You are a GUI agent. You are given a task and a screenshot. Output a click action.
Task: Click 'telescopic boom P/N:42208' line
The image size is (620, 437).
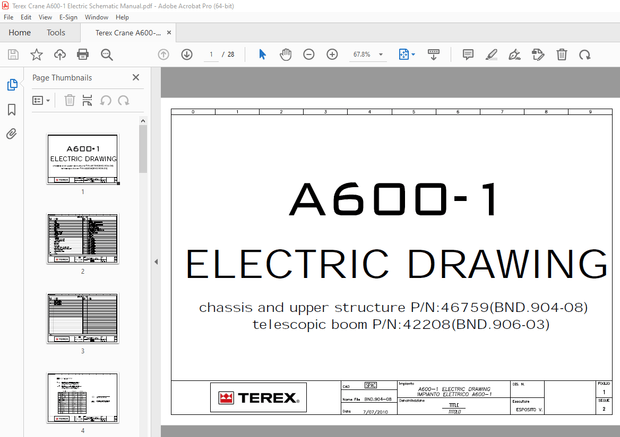pyautogui.click(x=401, y=325)
